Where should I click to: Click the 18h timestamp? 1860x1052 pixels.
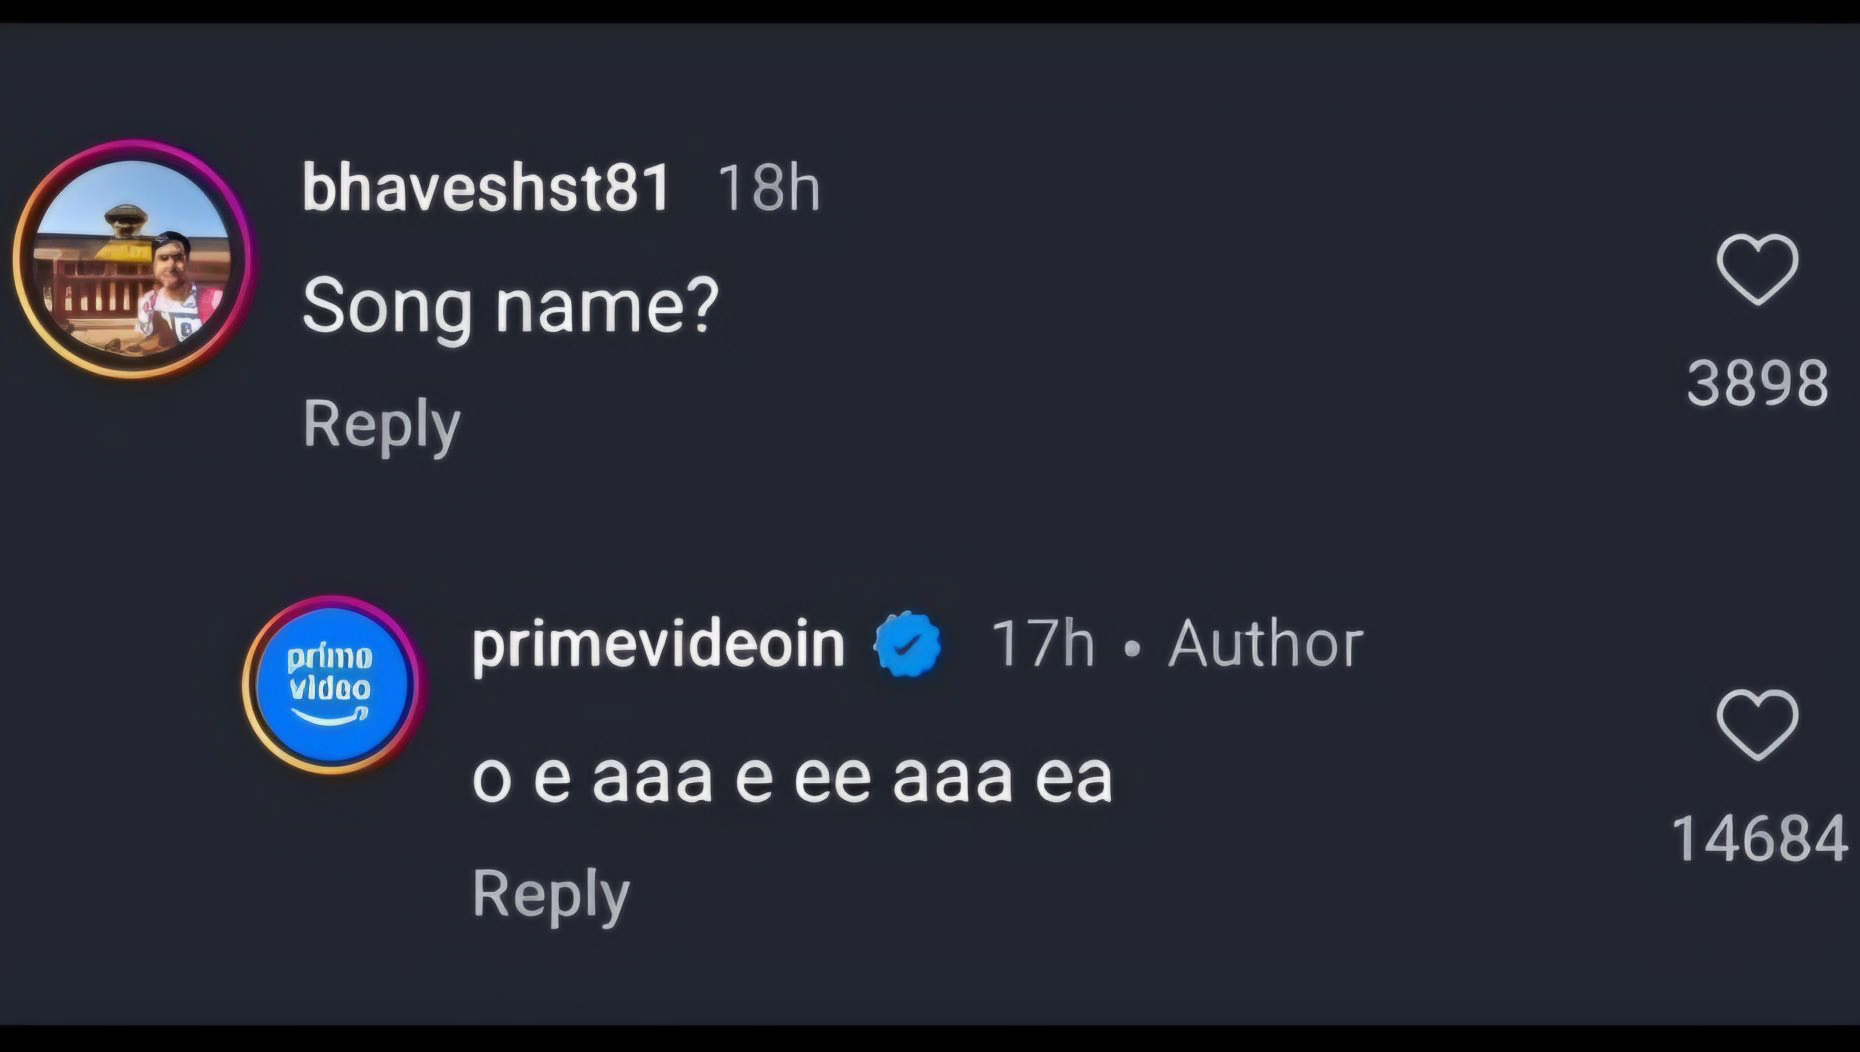768,187
